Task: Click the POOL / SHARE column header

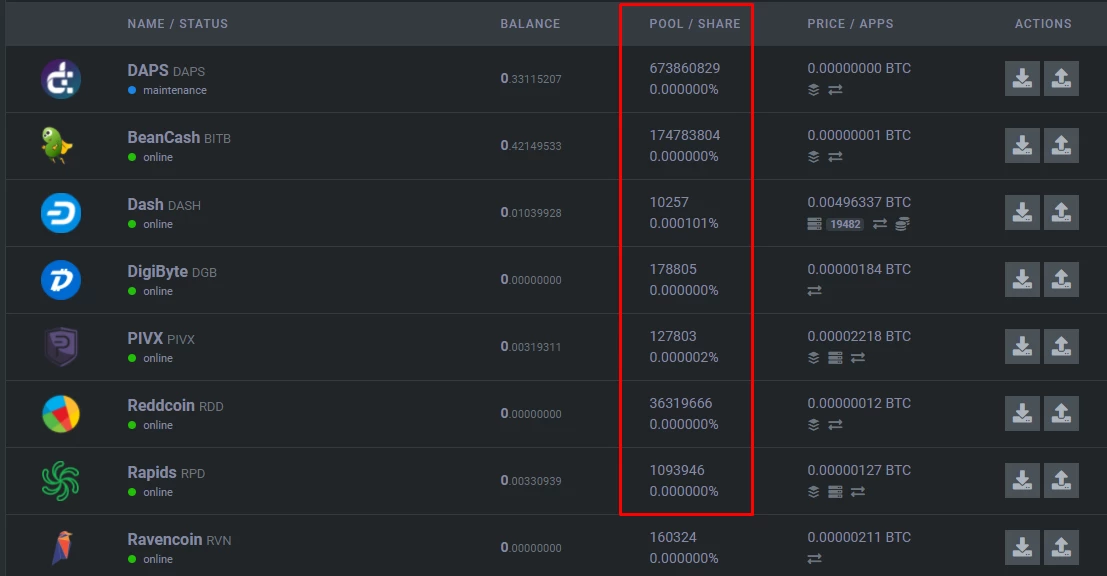Action: point(695,24)
